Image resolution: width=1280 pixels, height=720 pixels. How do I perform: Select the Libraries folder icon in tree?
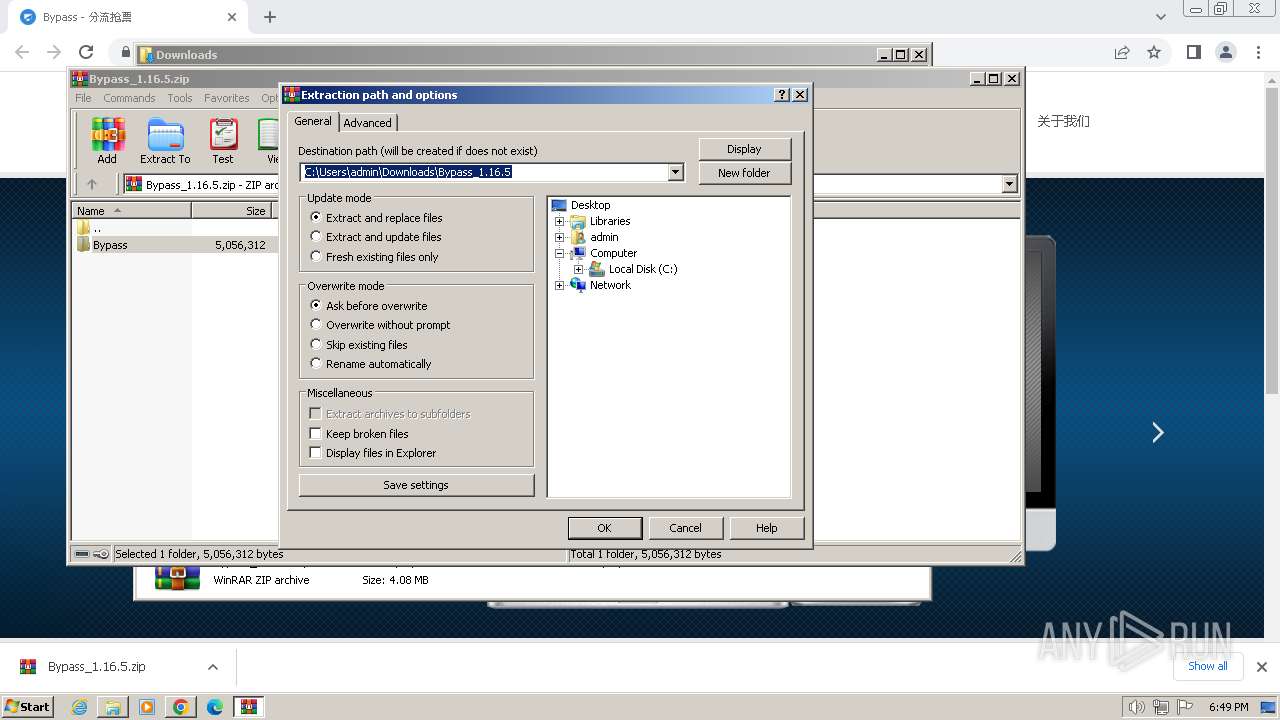pyautogui.click(x=578, y=221)
